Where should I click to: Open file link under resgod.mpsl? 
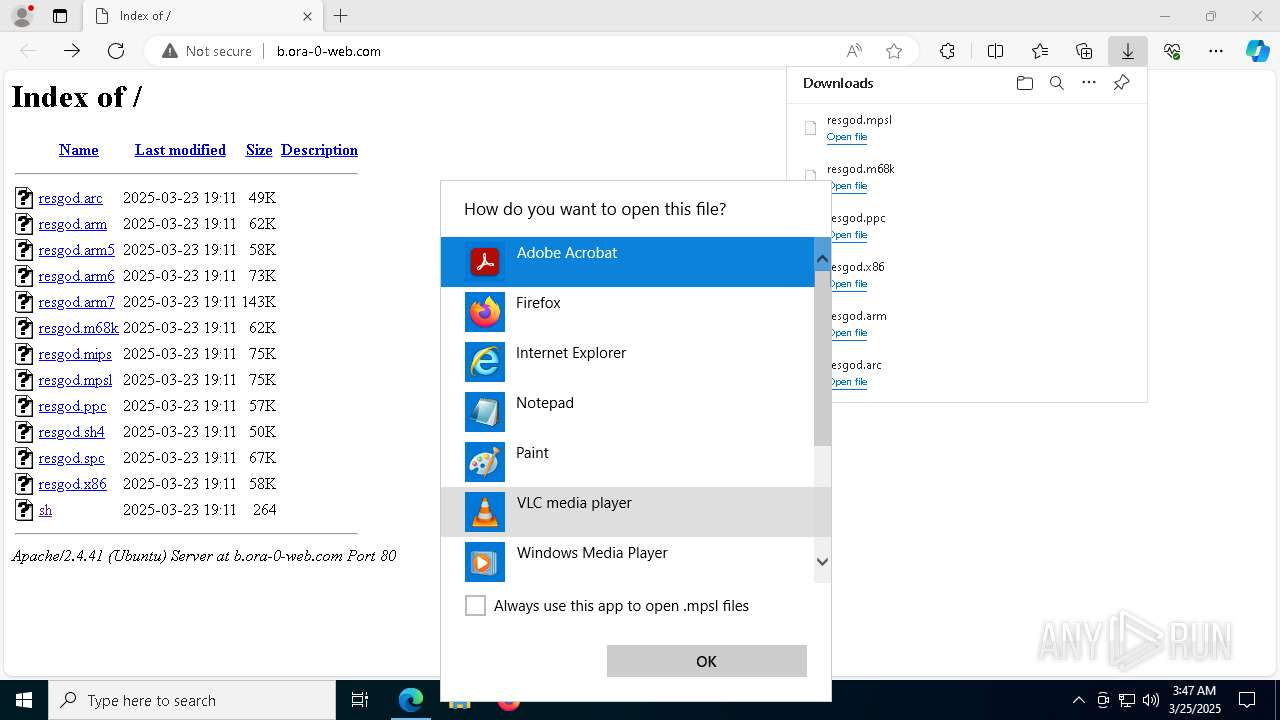pos(847,137)
